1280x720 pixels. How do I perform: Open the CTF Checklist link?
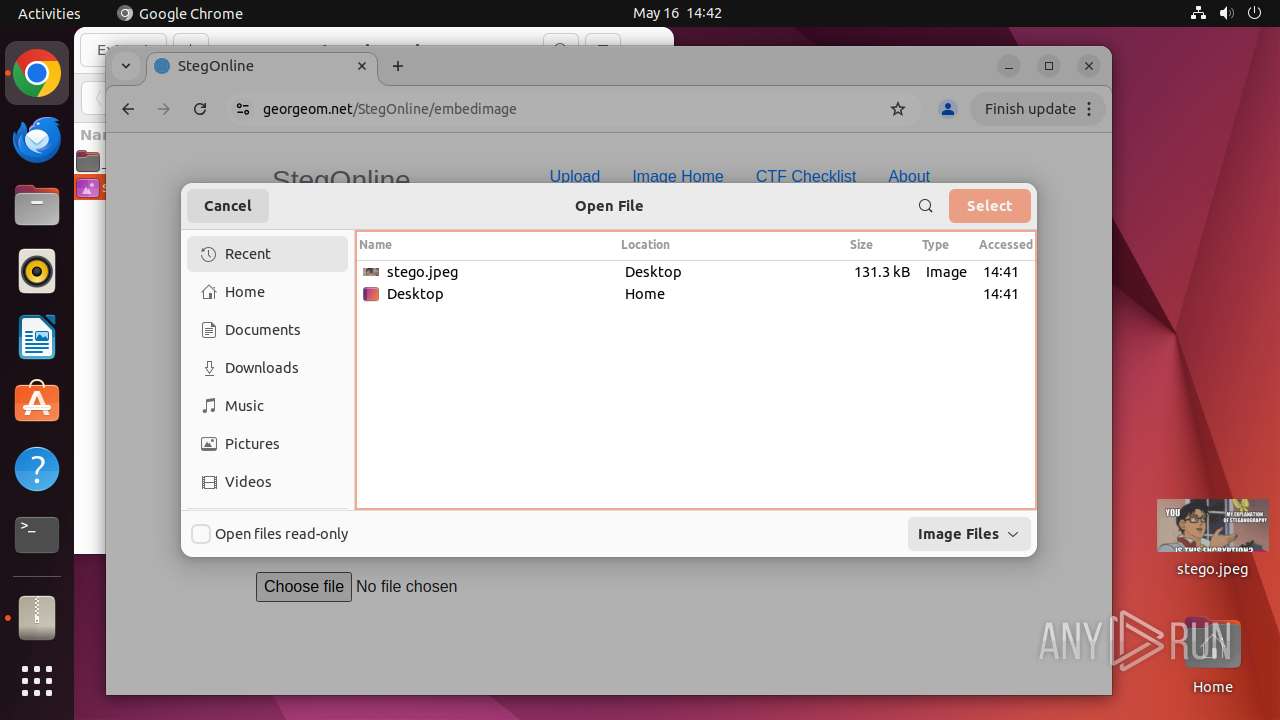(x=806, y=177)
